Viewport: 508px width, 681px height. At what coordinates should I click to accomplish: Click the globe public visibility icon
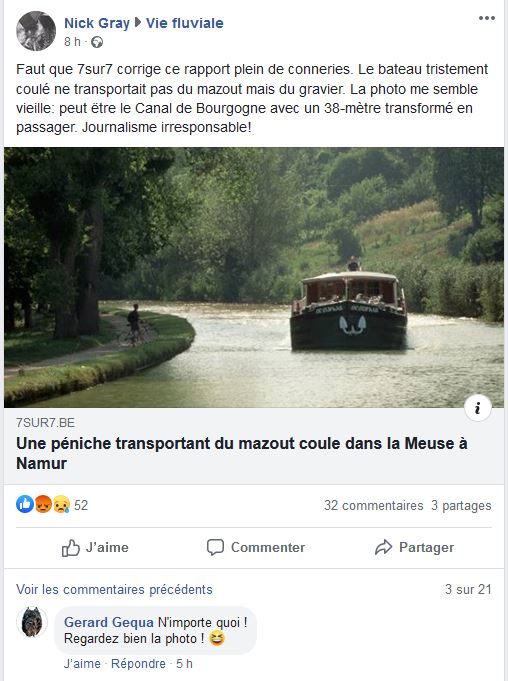97,42
